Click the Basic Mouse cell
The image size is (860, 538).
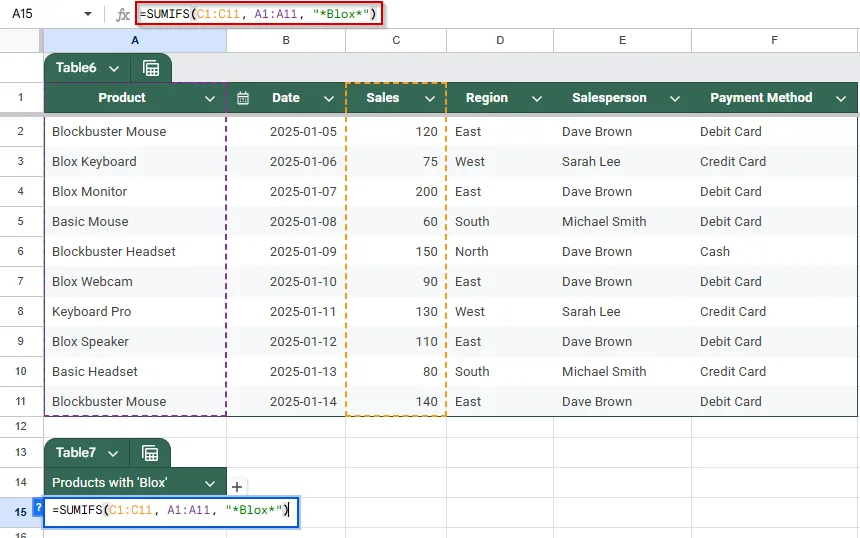point(135,222)
